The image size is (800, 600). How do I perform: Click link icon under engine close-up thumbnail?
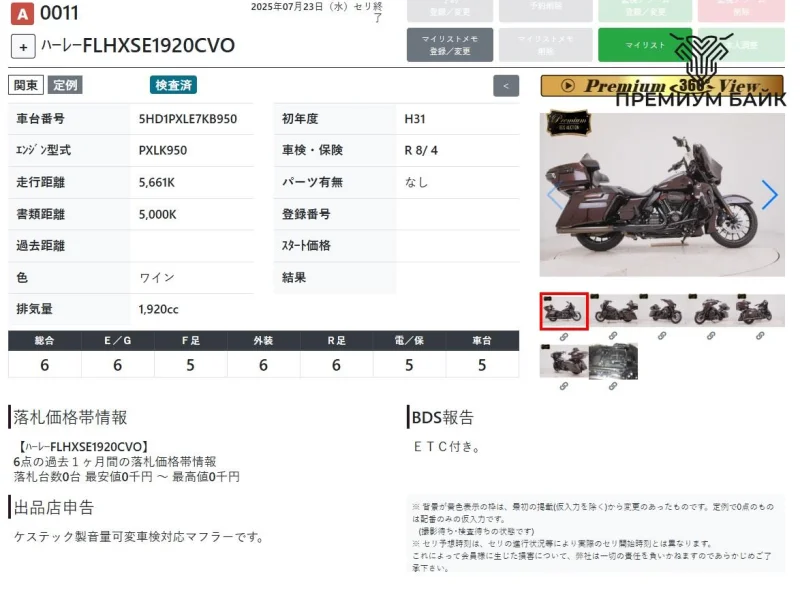pyautogui.click(x=614, y=386)
